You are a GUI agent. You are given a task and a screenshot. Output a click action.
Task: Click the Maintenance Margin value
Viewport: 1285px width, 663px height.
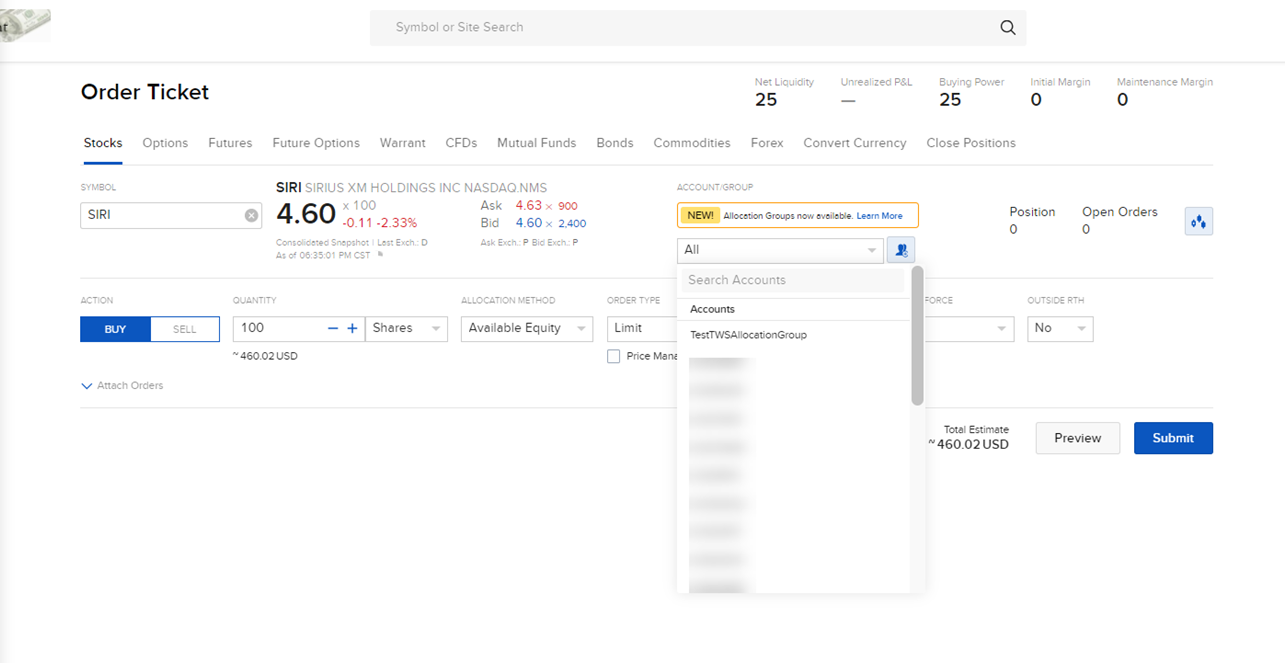coord(1122,100)
